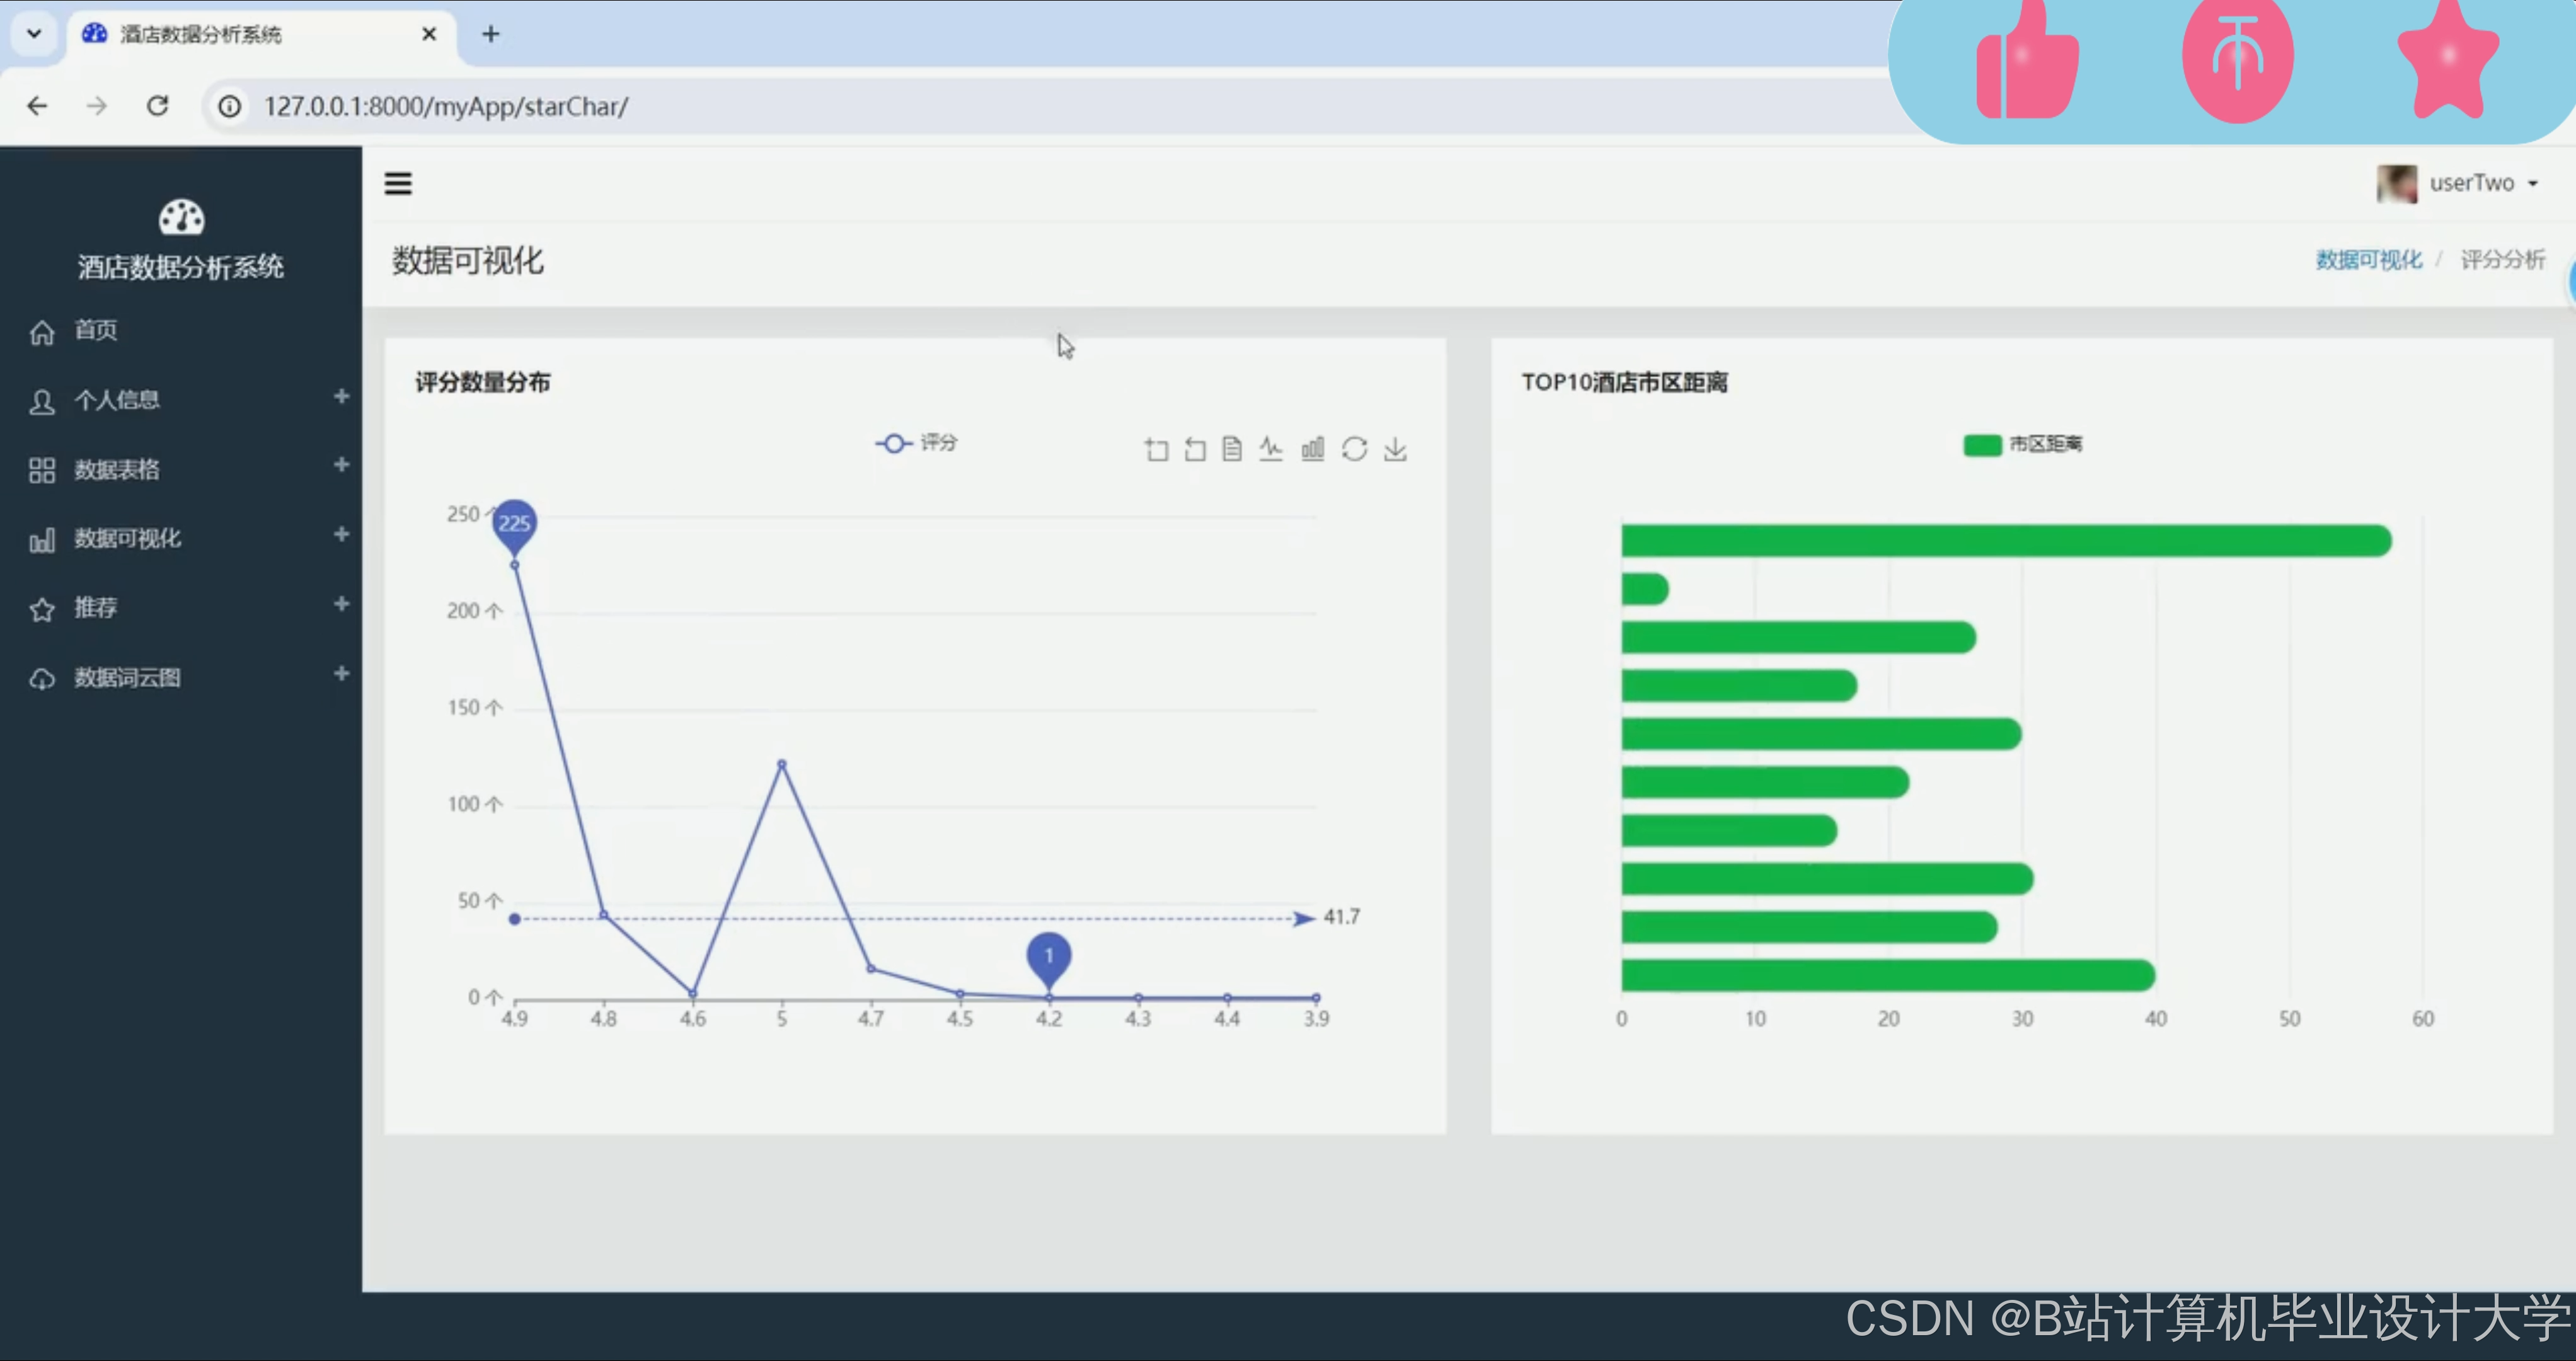Image resolution: width=2576 pixels, height=1361 pixels.
Task: Open a new browser tab
Action: (491, 34)
